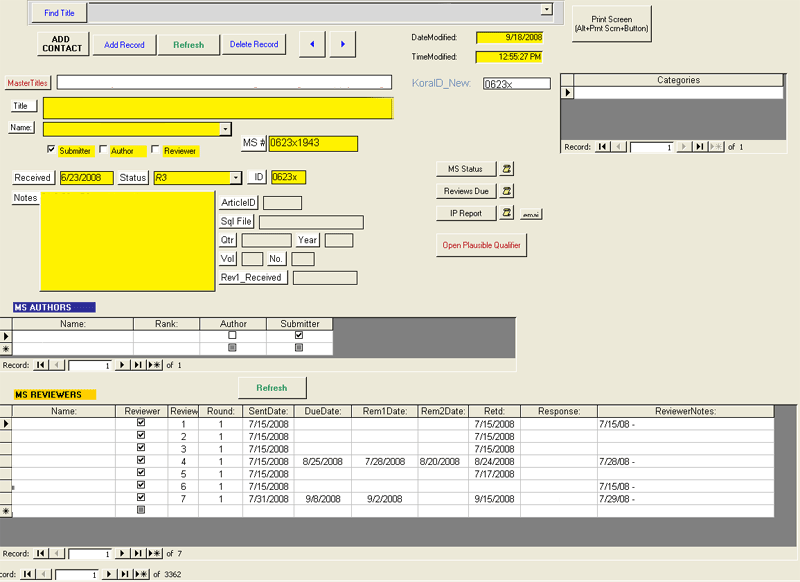Create new record in MS Authors navigator

[x=155, y=365]
